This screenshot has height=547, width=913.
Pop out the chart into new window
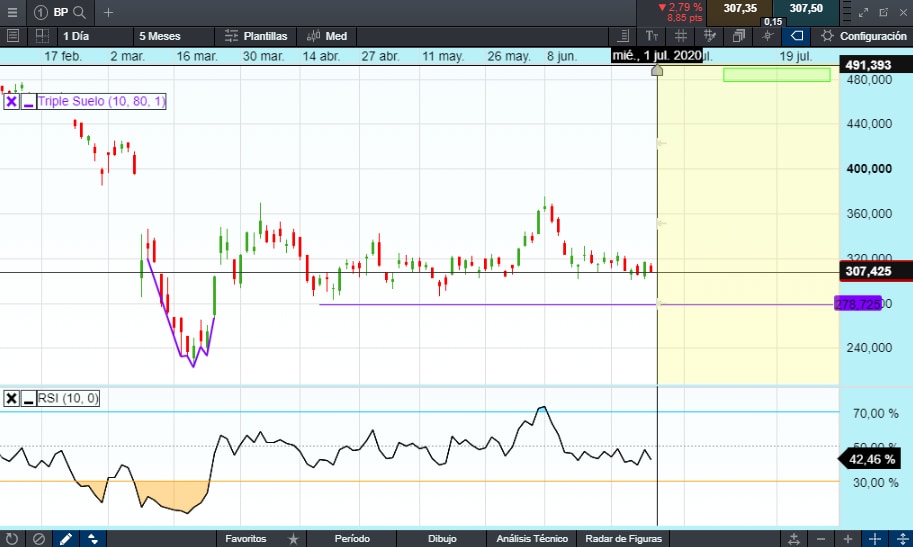(x=883, y=12)
